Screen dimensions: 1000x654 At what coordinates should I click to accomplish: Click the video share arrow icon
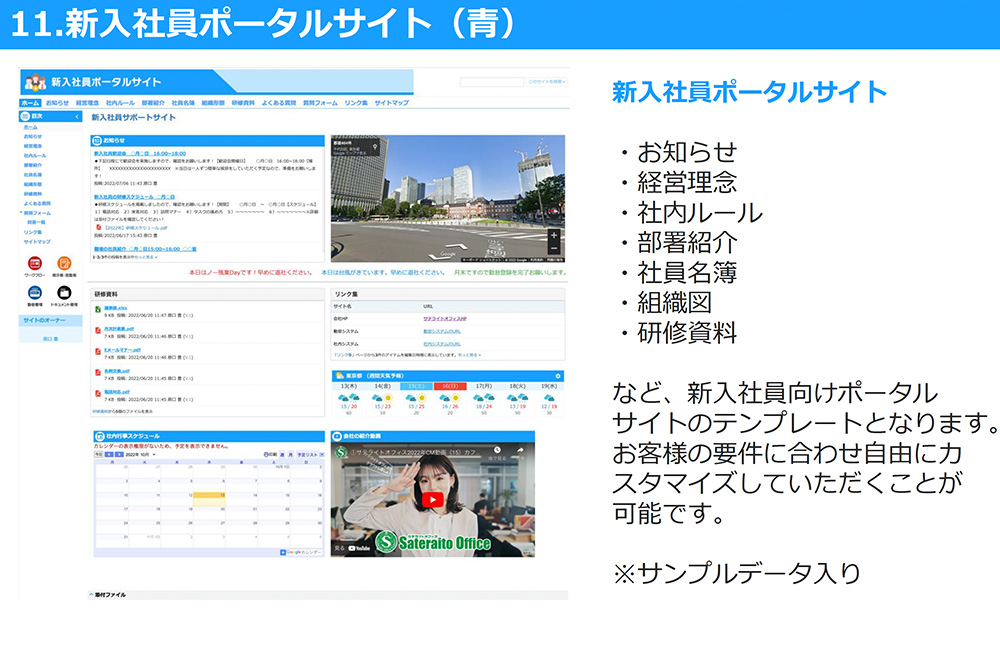[x=520, y=450]
